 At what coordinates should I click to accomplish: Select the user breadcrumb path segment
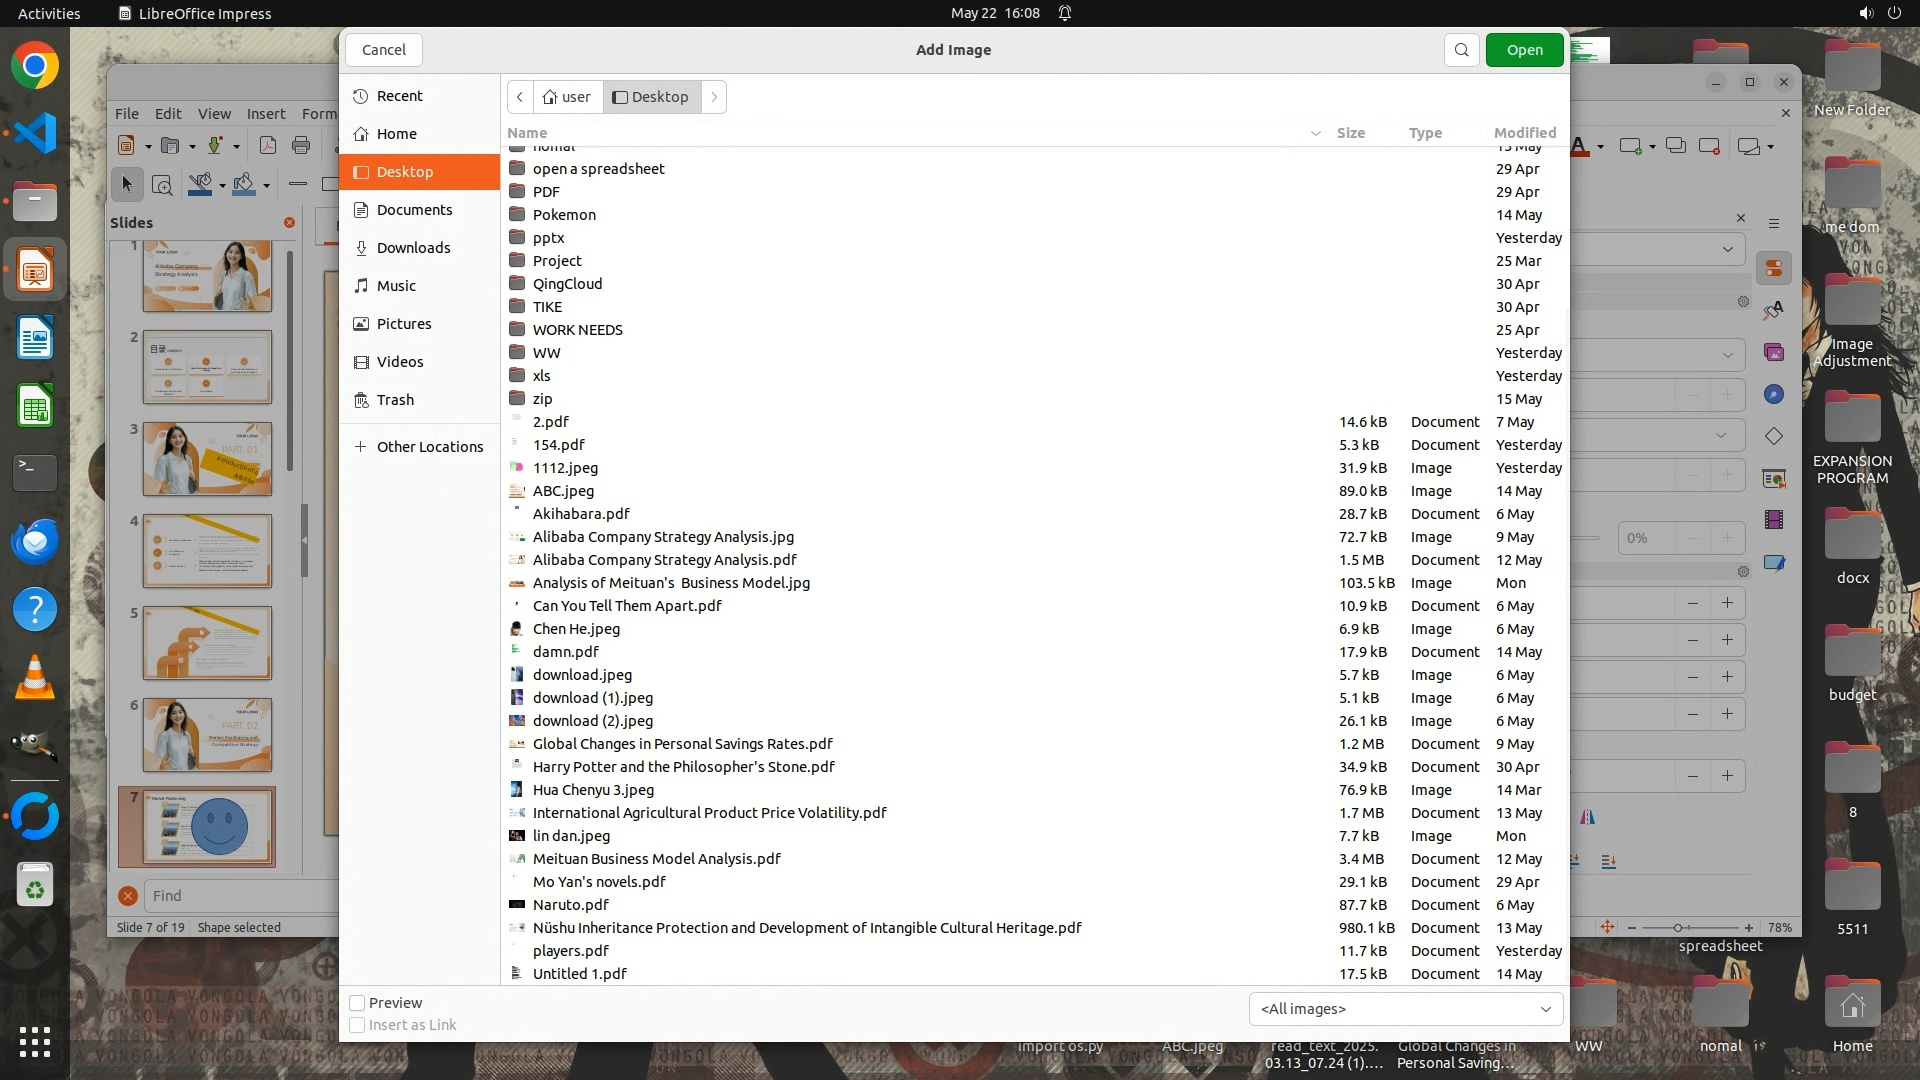click(x=567, y=97)
